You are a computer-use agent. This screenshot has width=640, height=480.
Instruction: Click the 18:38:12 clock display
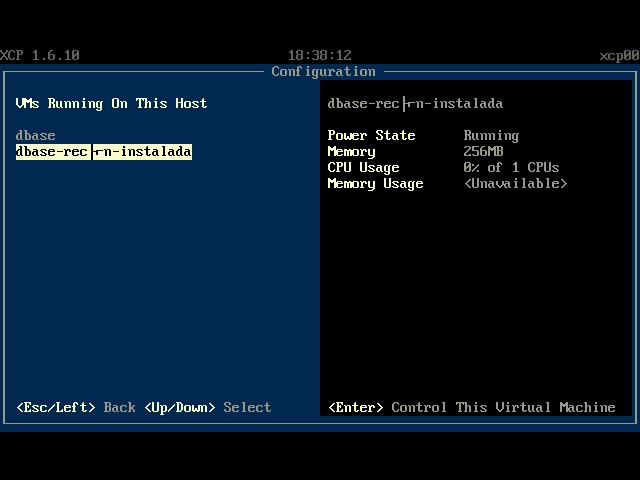tap(320, 55)
